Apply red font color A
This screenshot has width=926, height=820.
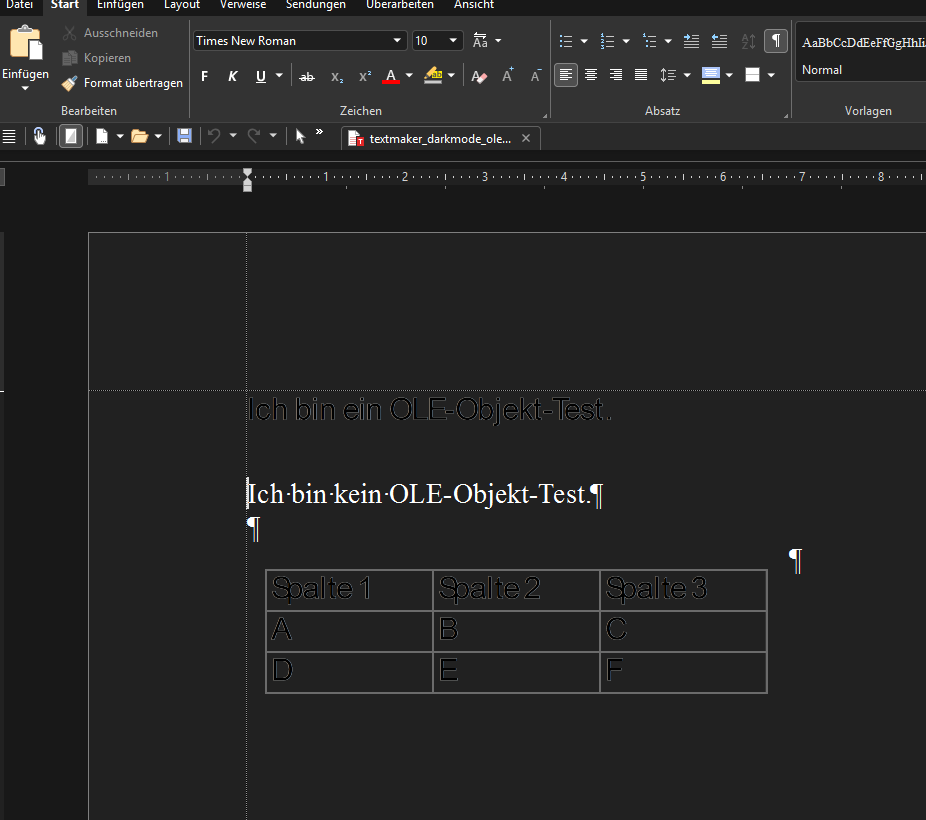[x=391, y=76]
